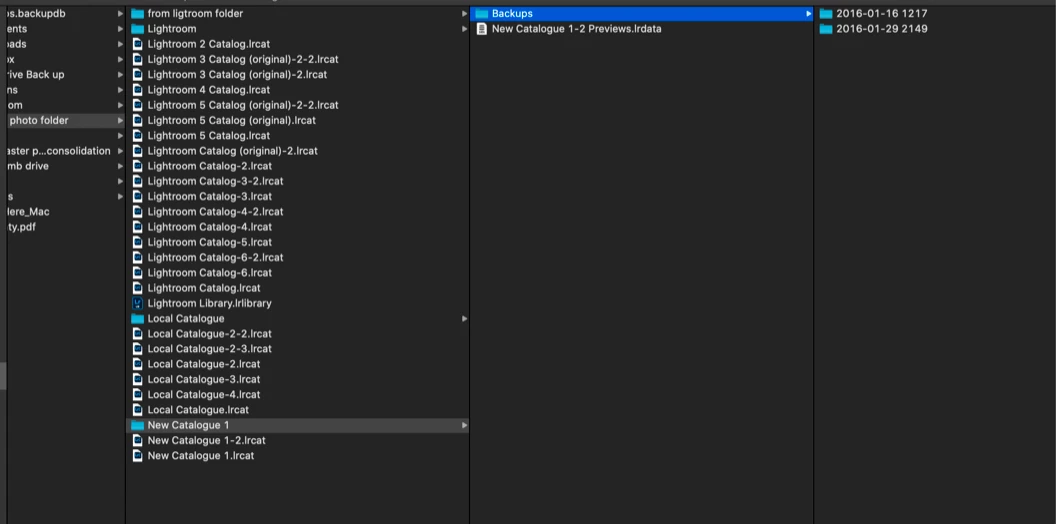Click the Lightroom Catalog-3.lrcat file icon
Viewport: 1056px width, 524px height.
pos(137,196)
